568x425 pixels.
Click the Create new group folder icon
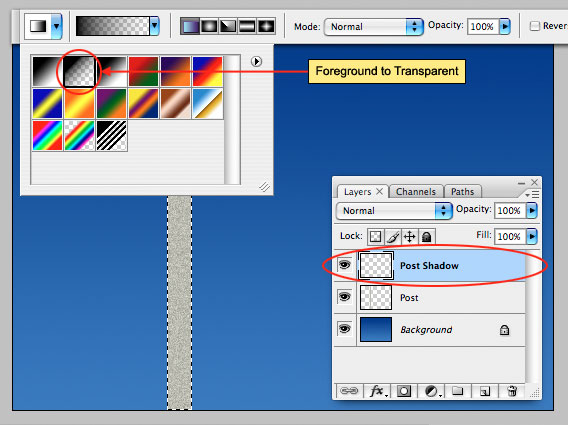click(x=458, y=391)
